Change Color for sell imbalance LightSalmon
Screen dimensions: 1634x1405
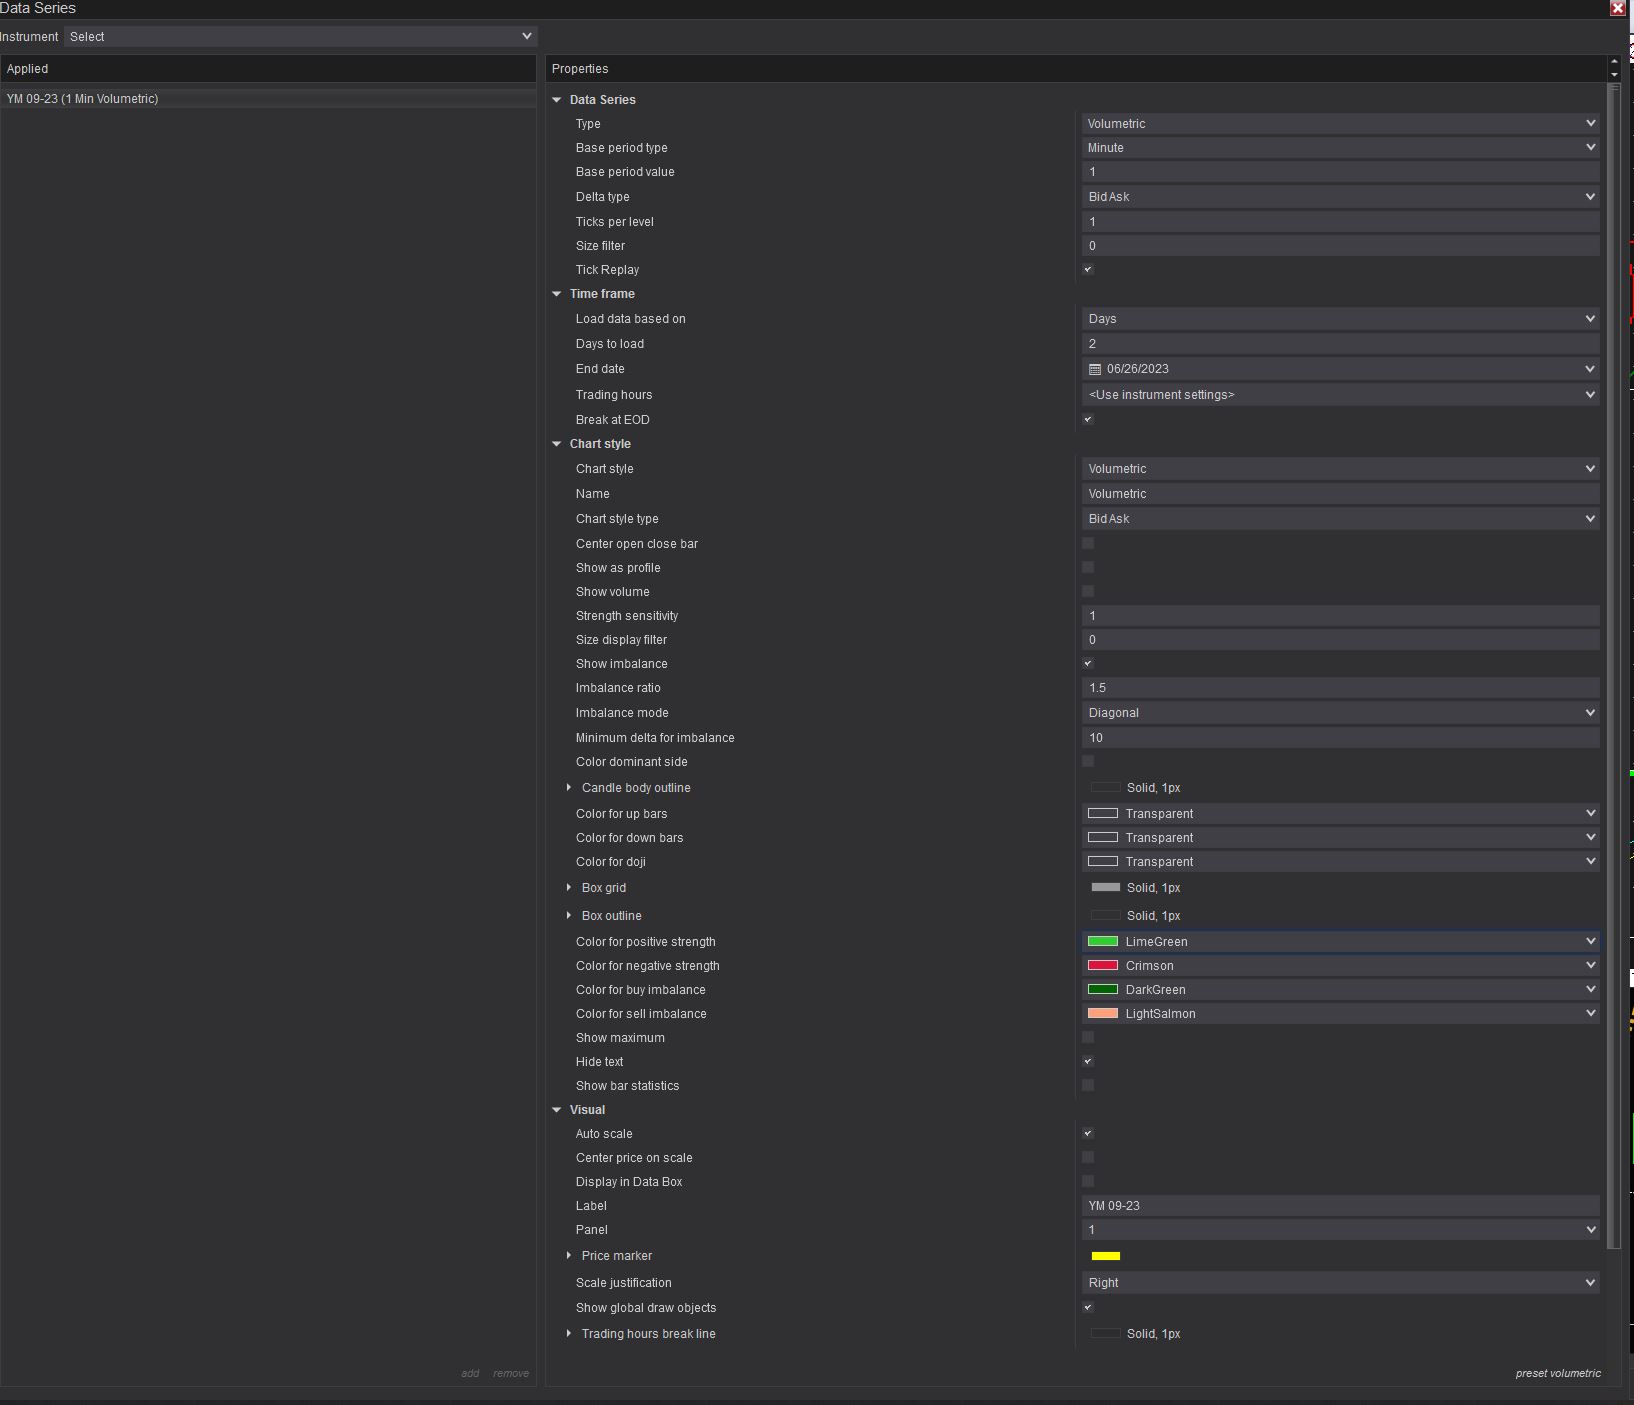[1340, 1014]
